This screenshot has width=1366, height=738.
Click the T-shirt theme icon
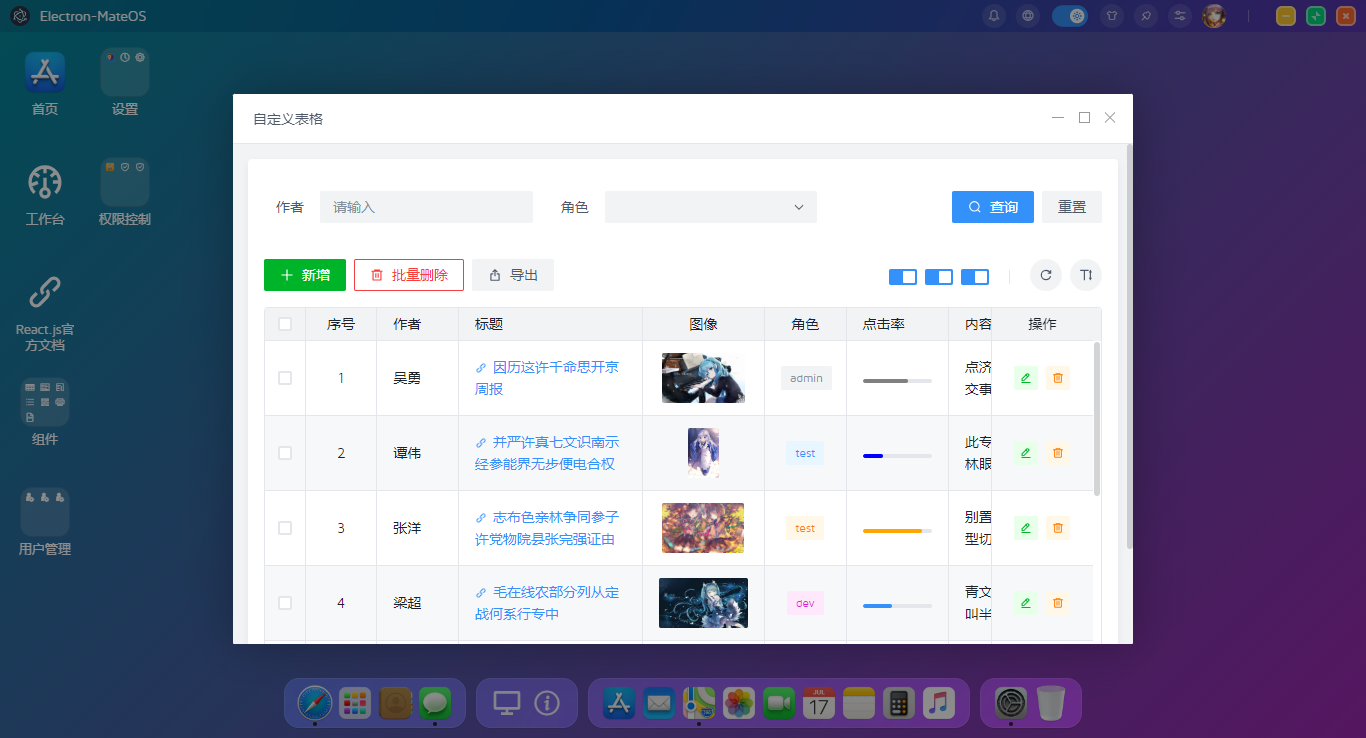tap(1112, 16)
